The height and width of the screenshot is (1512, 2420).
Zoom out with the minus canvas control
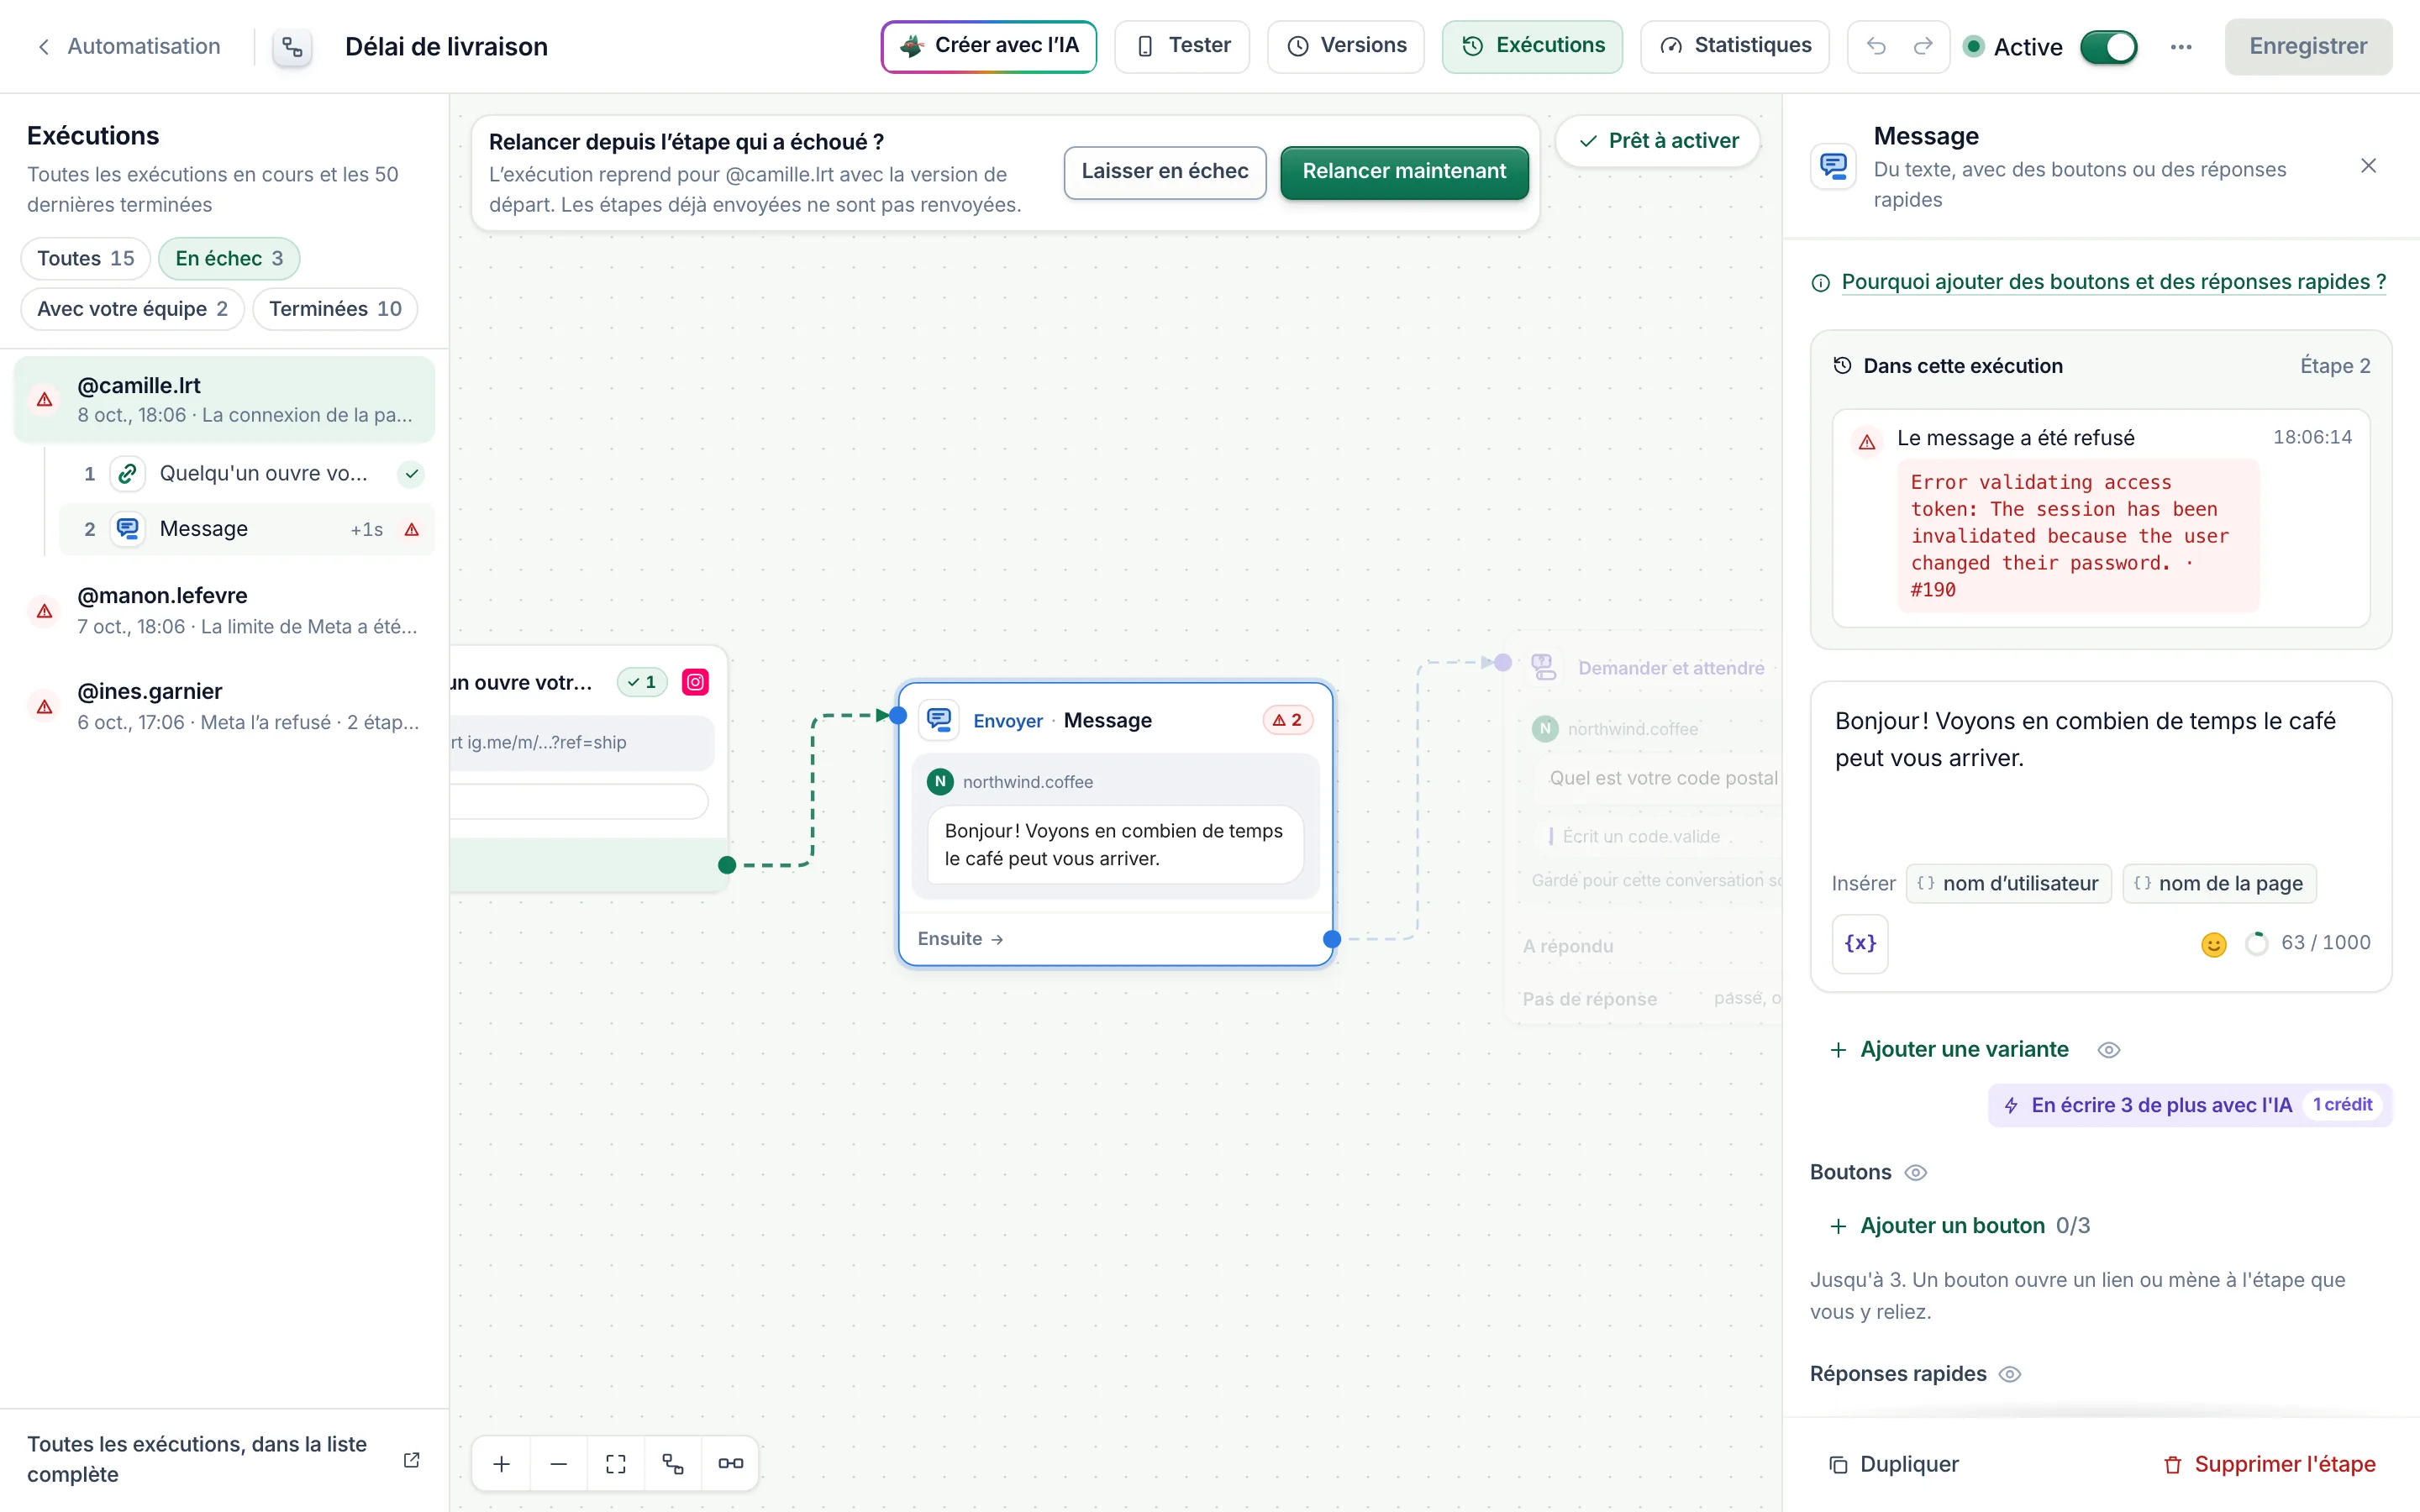(559, 1463)
